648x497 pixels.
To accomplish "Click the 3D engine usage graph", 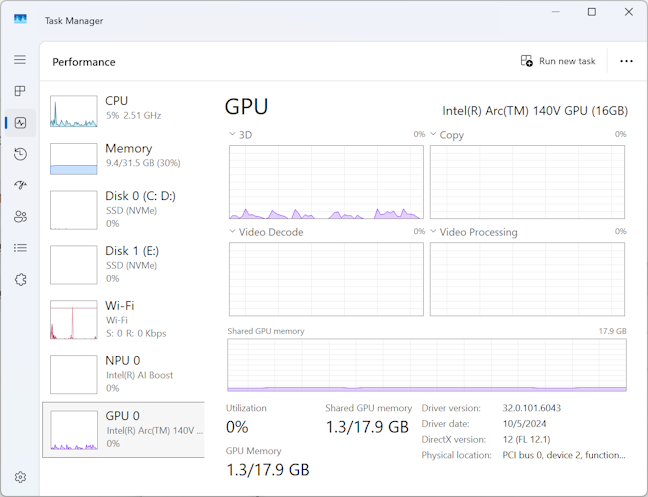I will 326,182.
